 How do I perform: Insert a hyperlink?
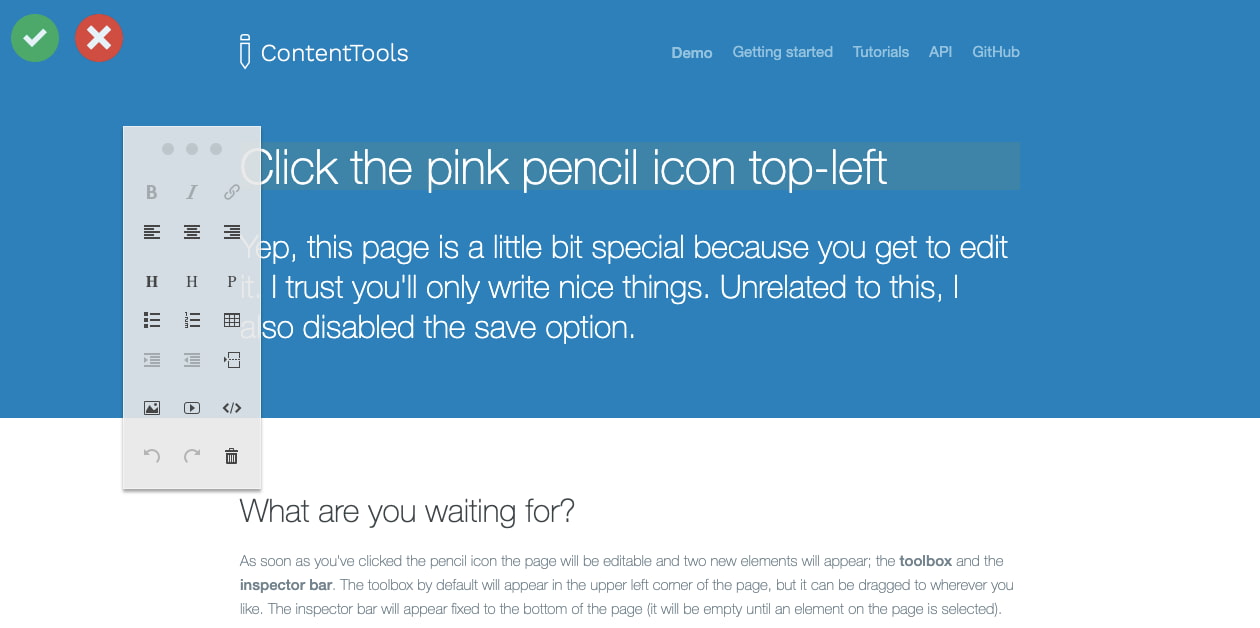[x=231, y=192]
